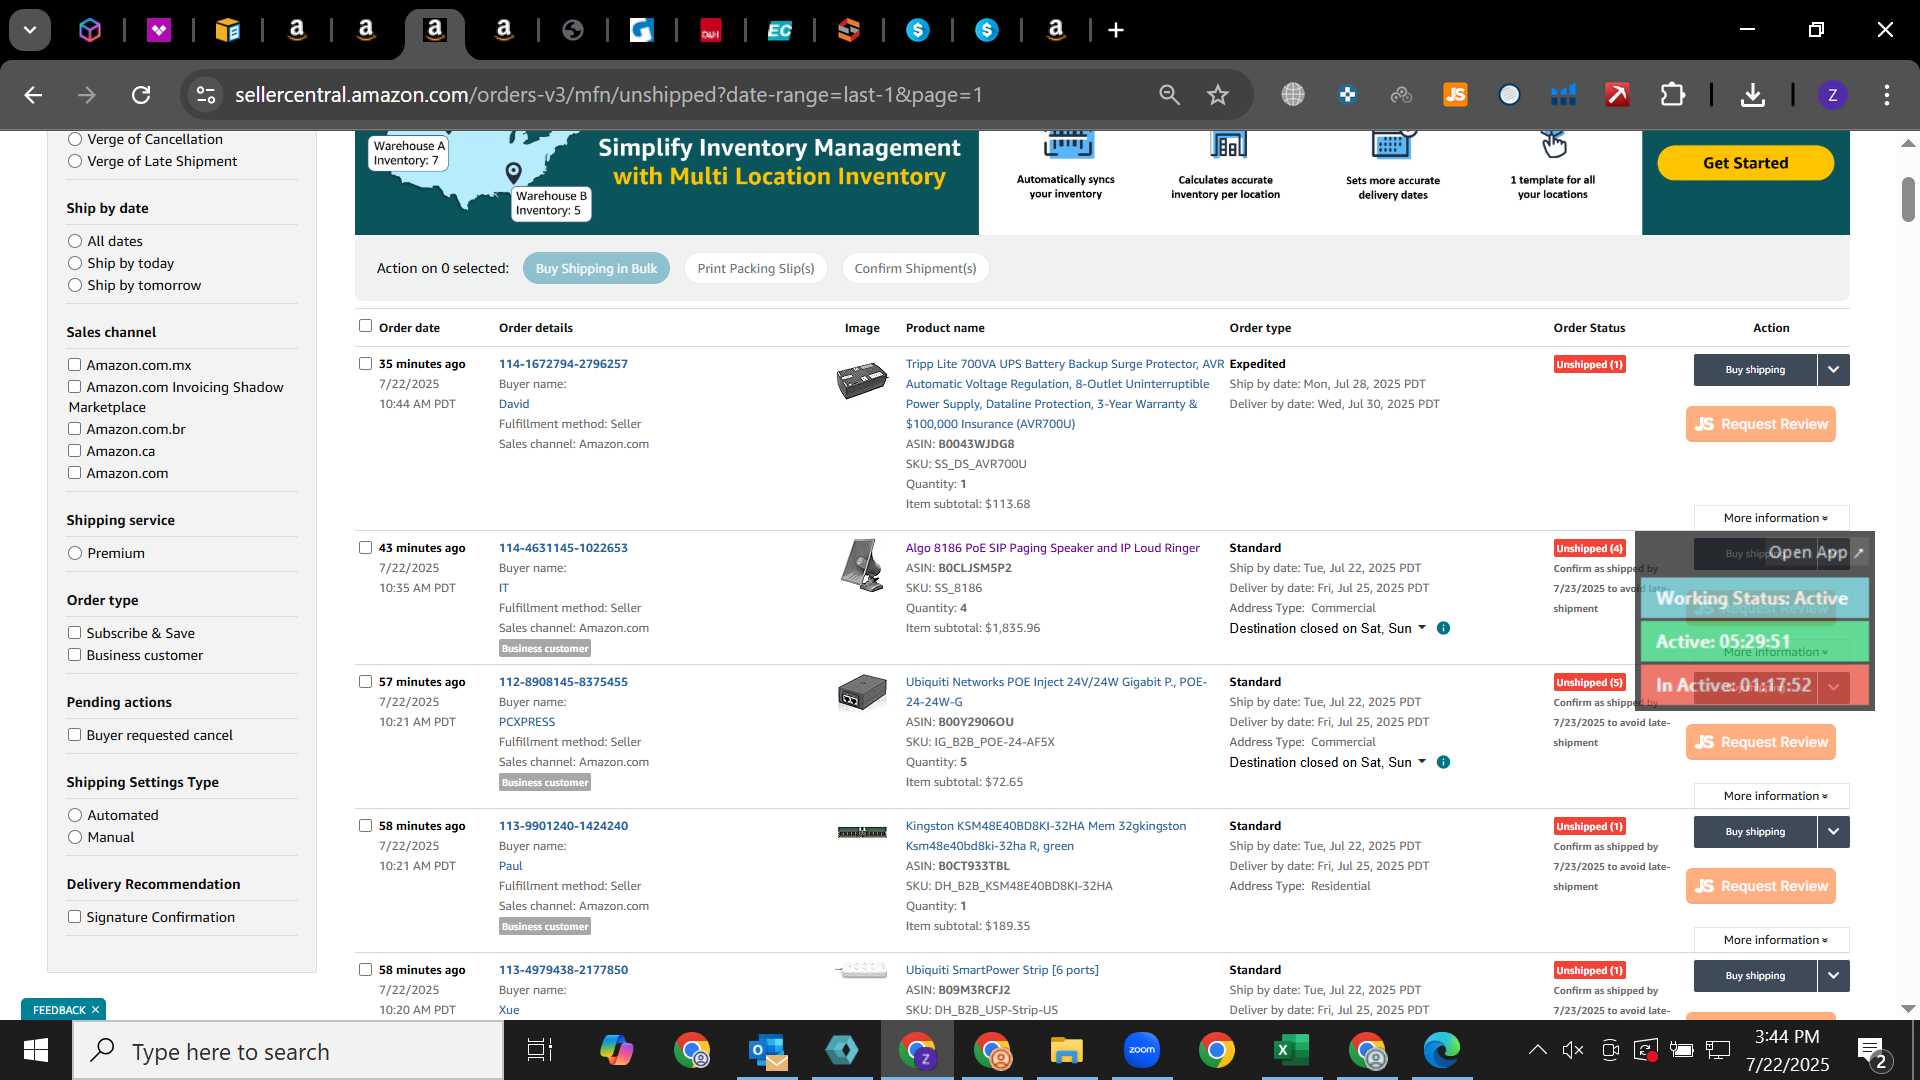The image size is (1920, 1080).
Task: Open the site information icon in address bar
Action: (x=205, y=95)
